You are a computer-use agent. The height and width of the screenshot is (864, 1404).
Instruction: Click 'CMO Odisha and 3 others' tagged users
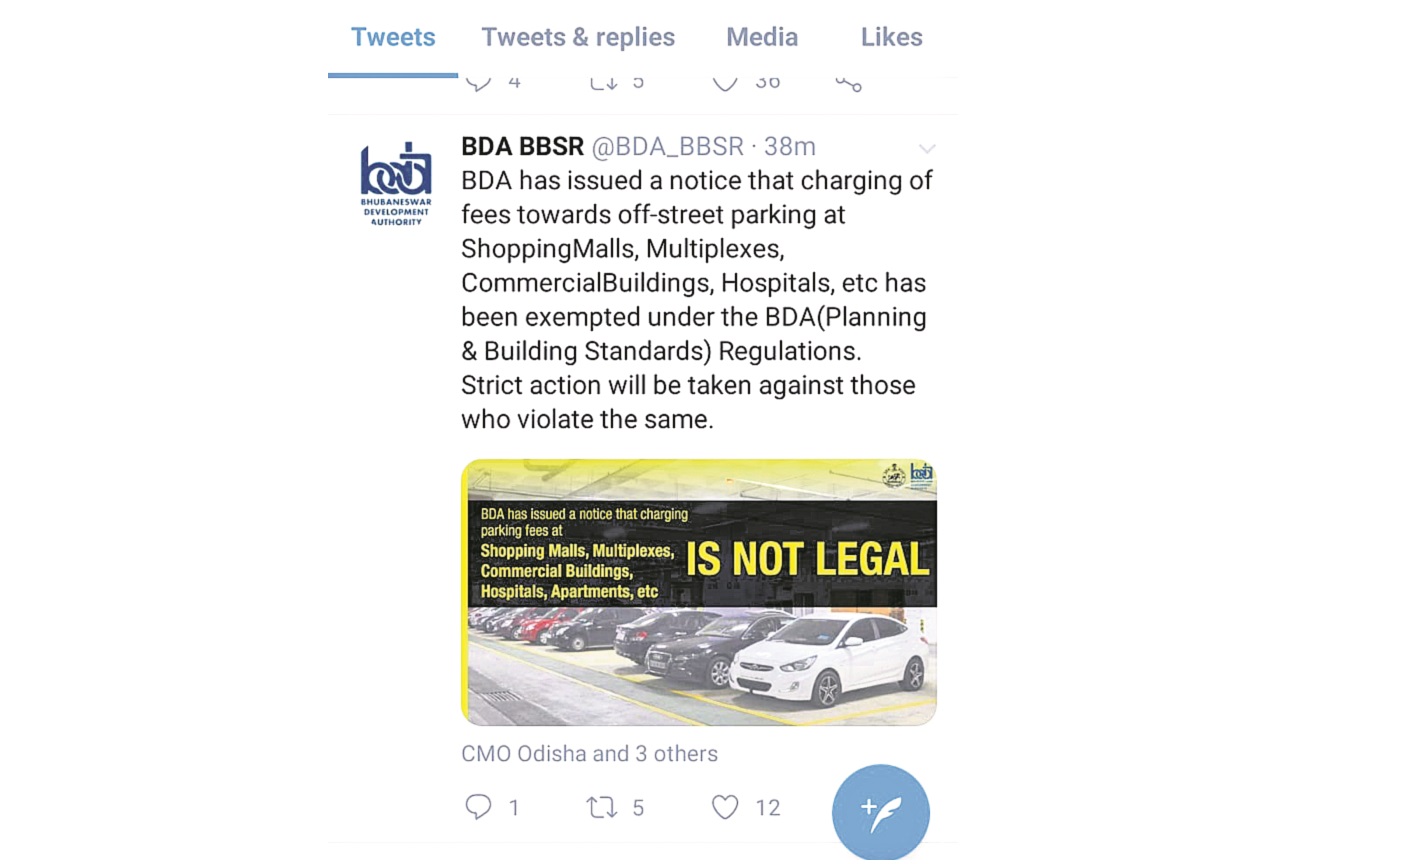click(589, 754)
